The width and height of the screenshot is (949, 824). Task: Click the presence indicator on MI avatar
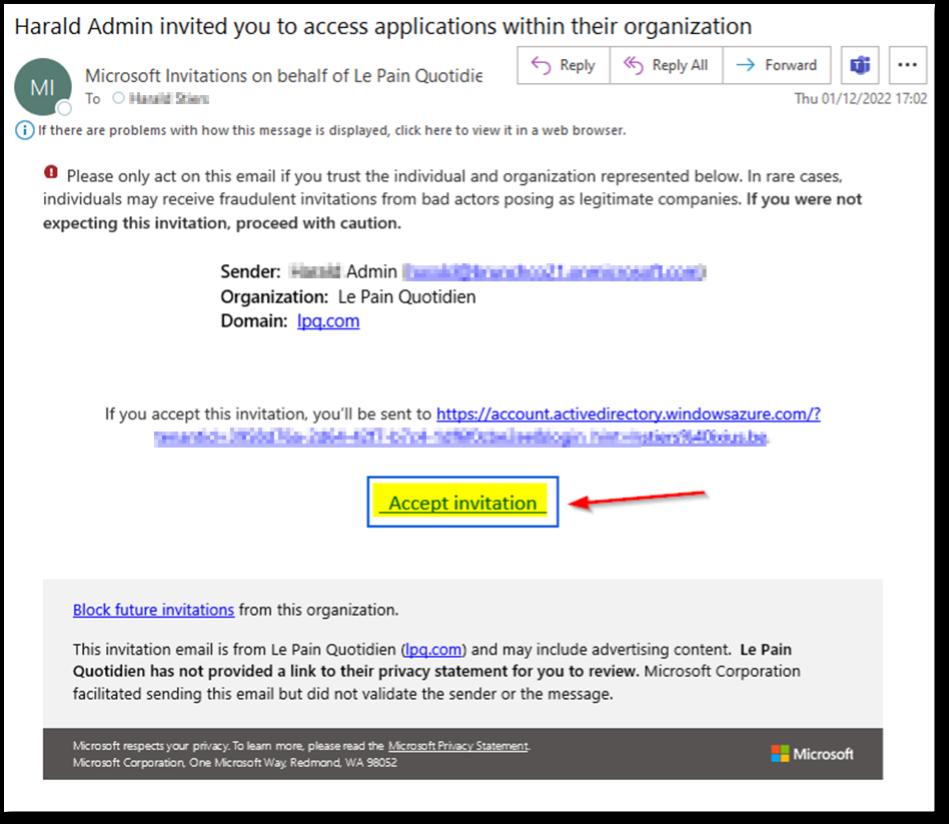[64, 108]
